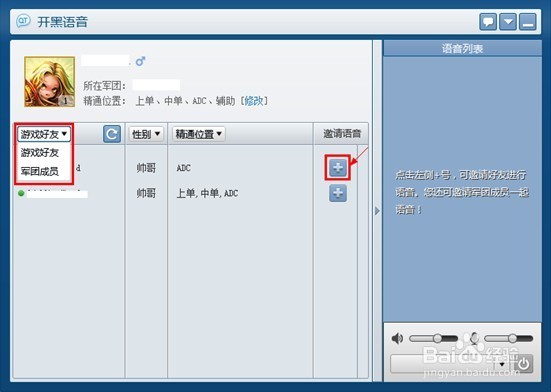Click the microphone icon

tap(474, 338)
